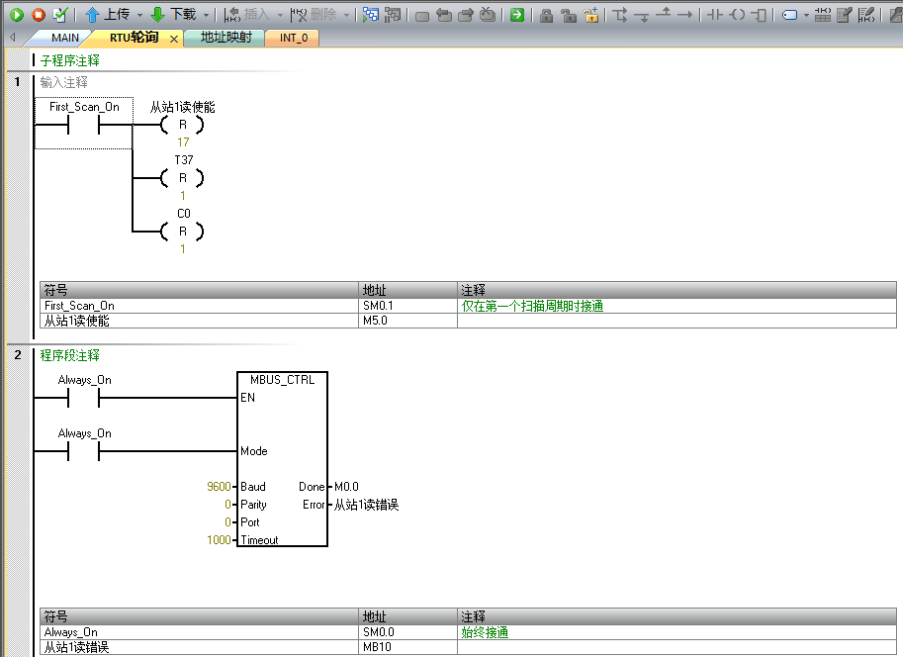
Task: Click the red Stop PLC button
Action: (x=39, y=15)
